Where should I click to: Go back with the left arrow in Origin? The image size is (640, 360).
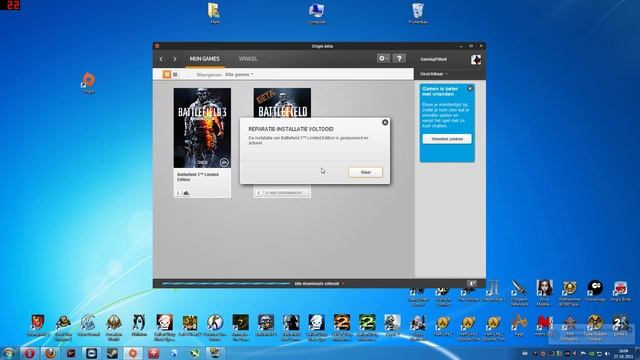click(x=161, y=59)
